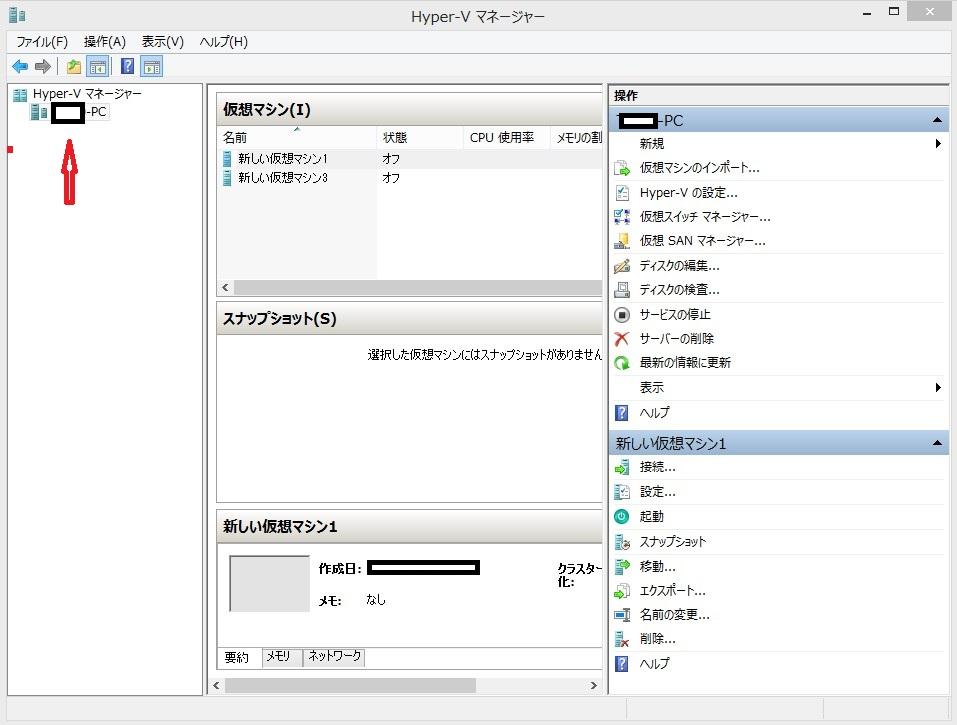957x725 pixels.
Task: Open ファイル(F) menu
Action: click(42, 41)
